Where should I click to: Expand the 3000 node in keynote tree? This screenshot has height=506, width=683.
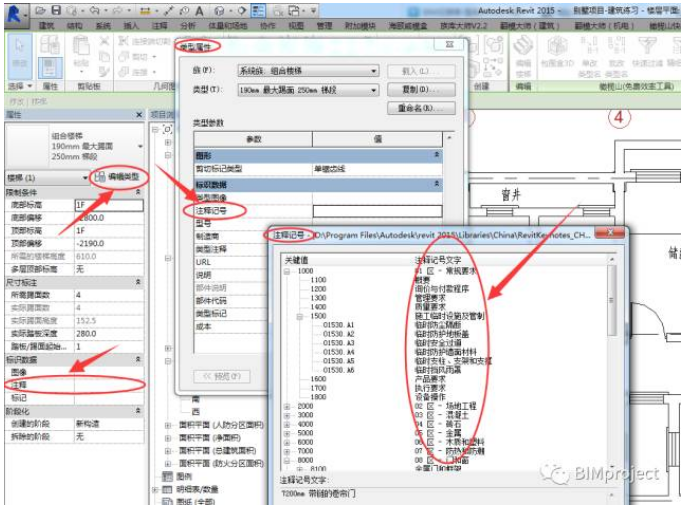(287, 415)
